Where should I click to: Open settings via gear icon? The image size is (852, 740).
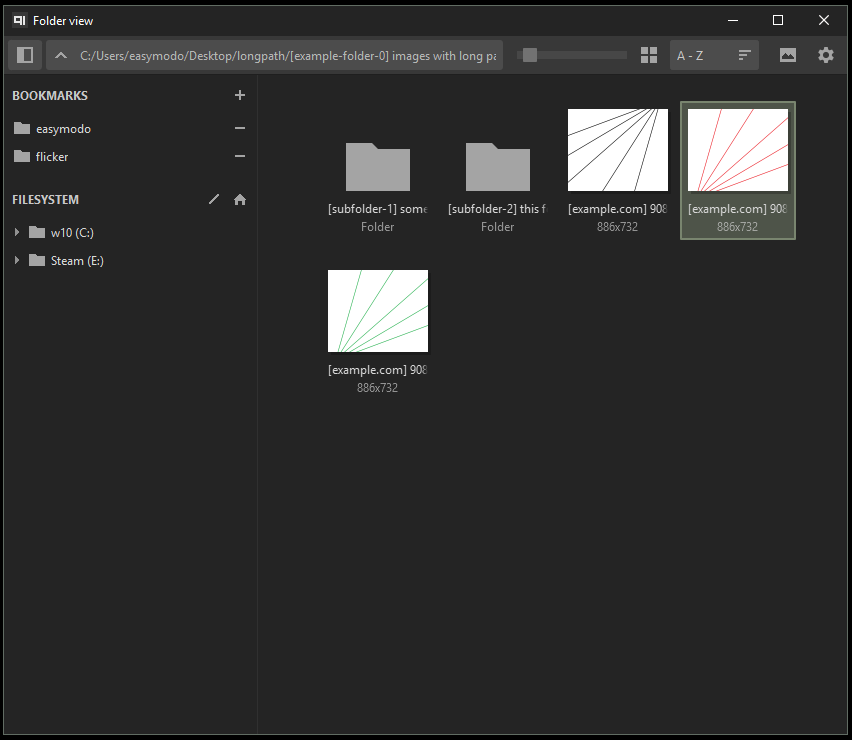826,55
